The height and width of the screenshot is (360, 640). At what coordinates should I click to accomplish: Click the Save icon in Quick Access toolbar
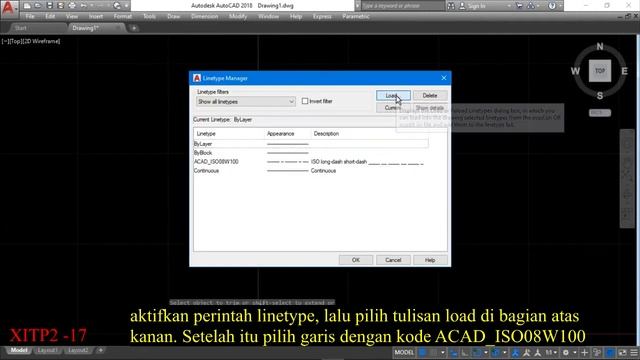point(49,6)
